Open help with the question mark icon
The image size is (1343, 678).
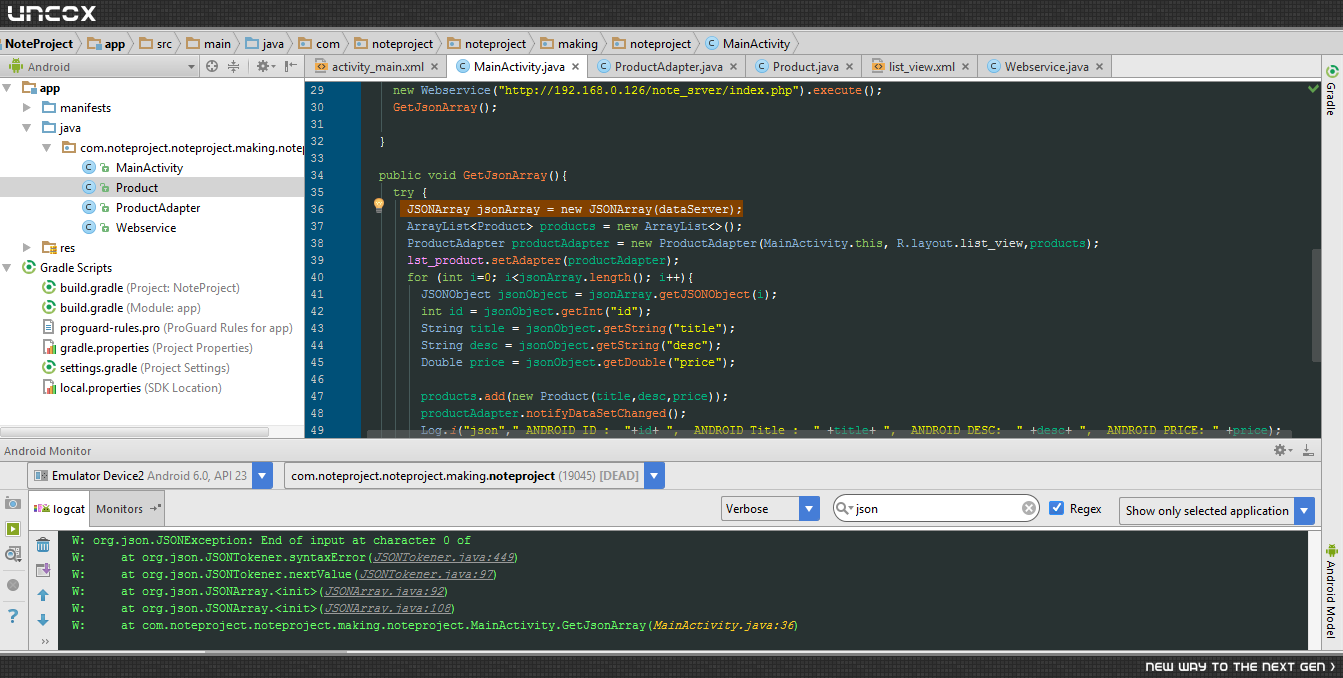[x=13, y=615]
